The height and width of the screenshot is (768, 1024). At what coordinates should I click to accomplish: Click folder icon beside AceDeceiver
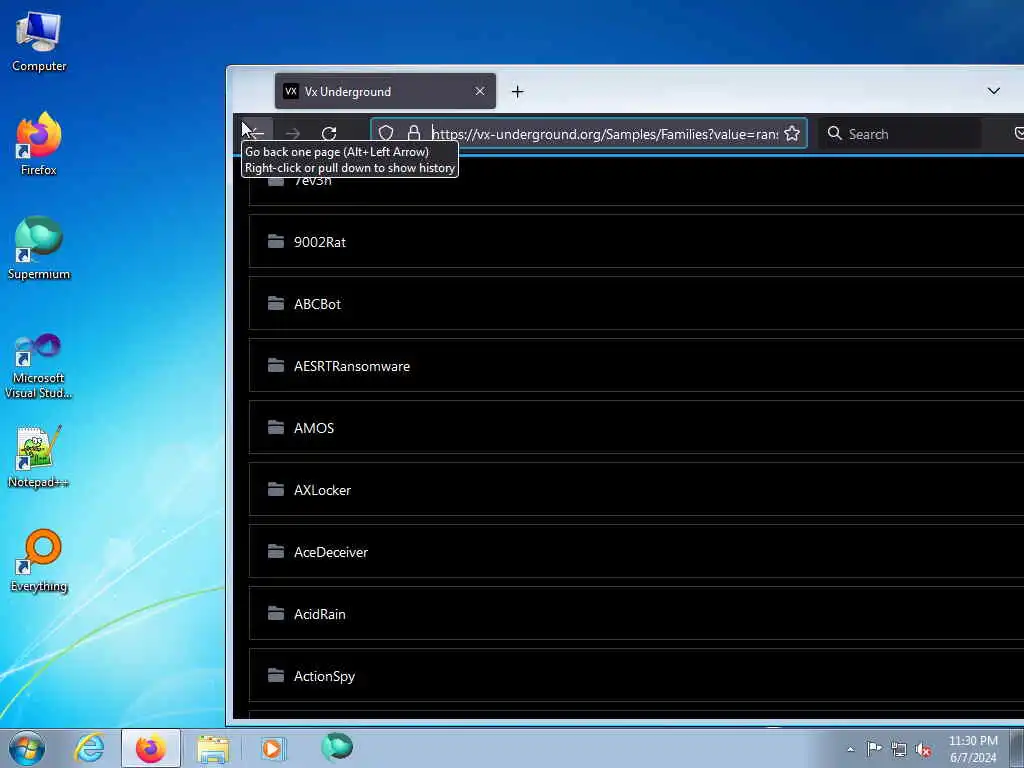276,552
